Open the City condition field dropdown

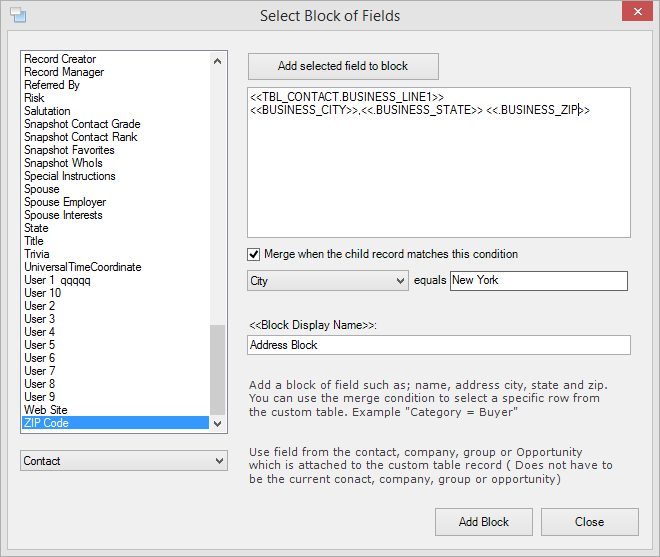coord(327,281)
